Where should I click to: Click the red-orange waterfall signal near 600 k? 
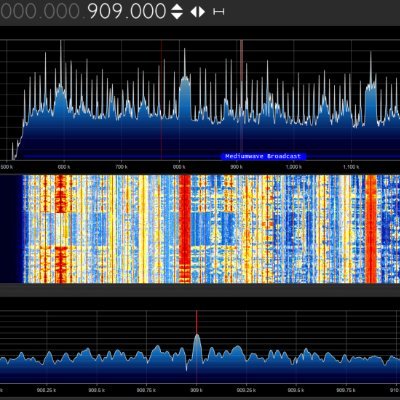(x=61, y=229)
